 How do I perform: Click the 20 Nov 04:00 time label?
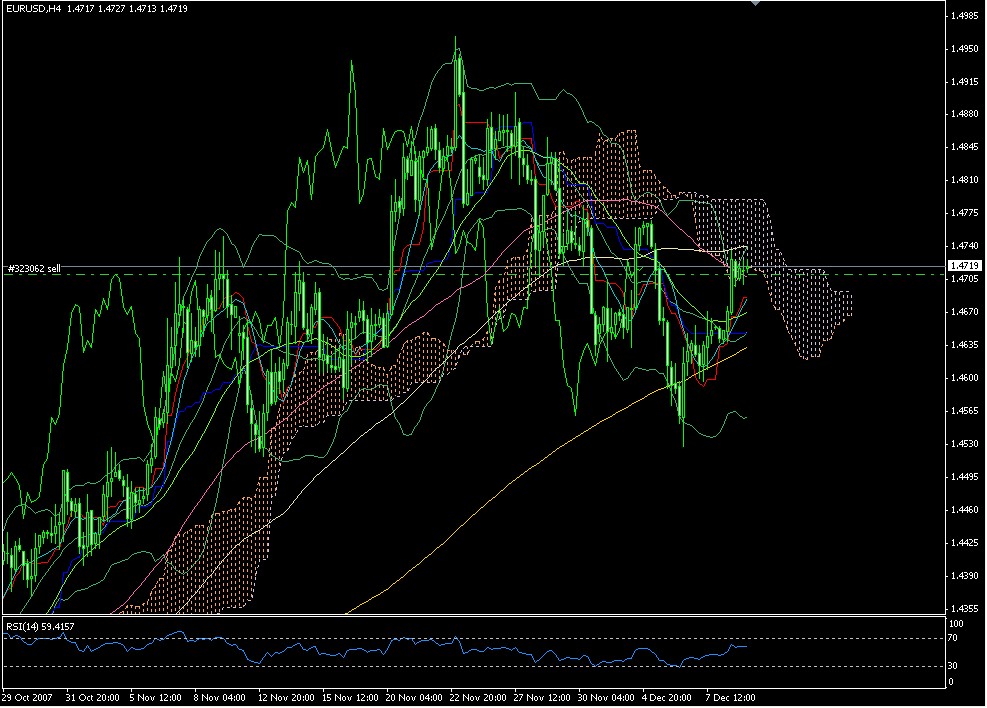click(x=414, y=697)
